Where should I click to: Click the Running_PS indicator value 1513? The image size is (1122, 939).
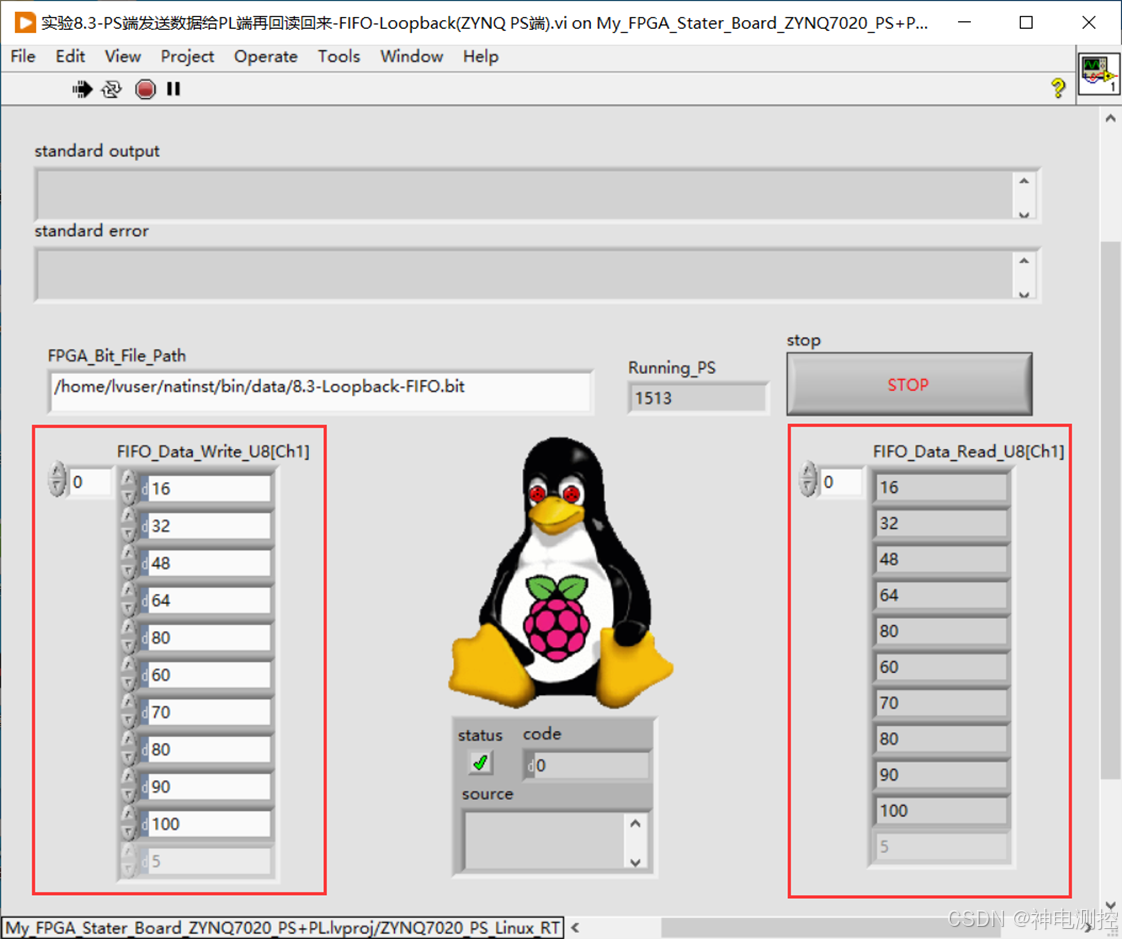point(697,398)
